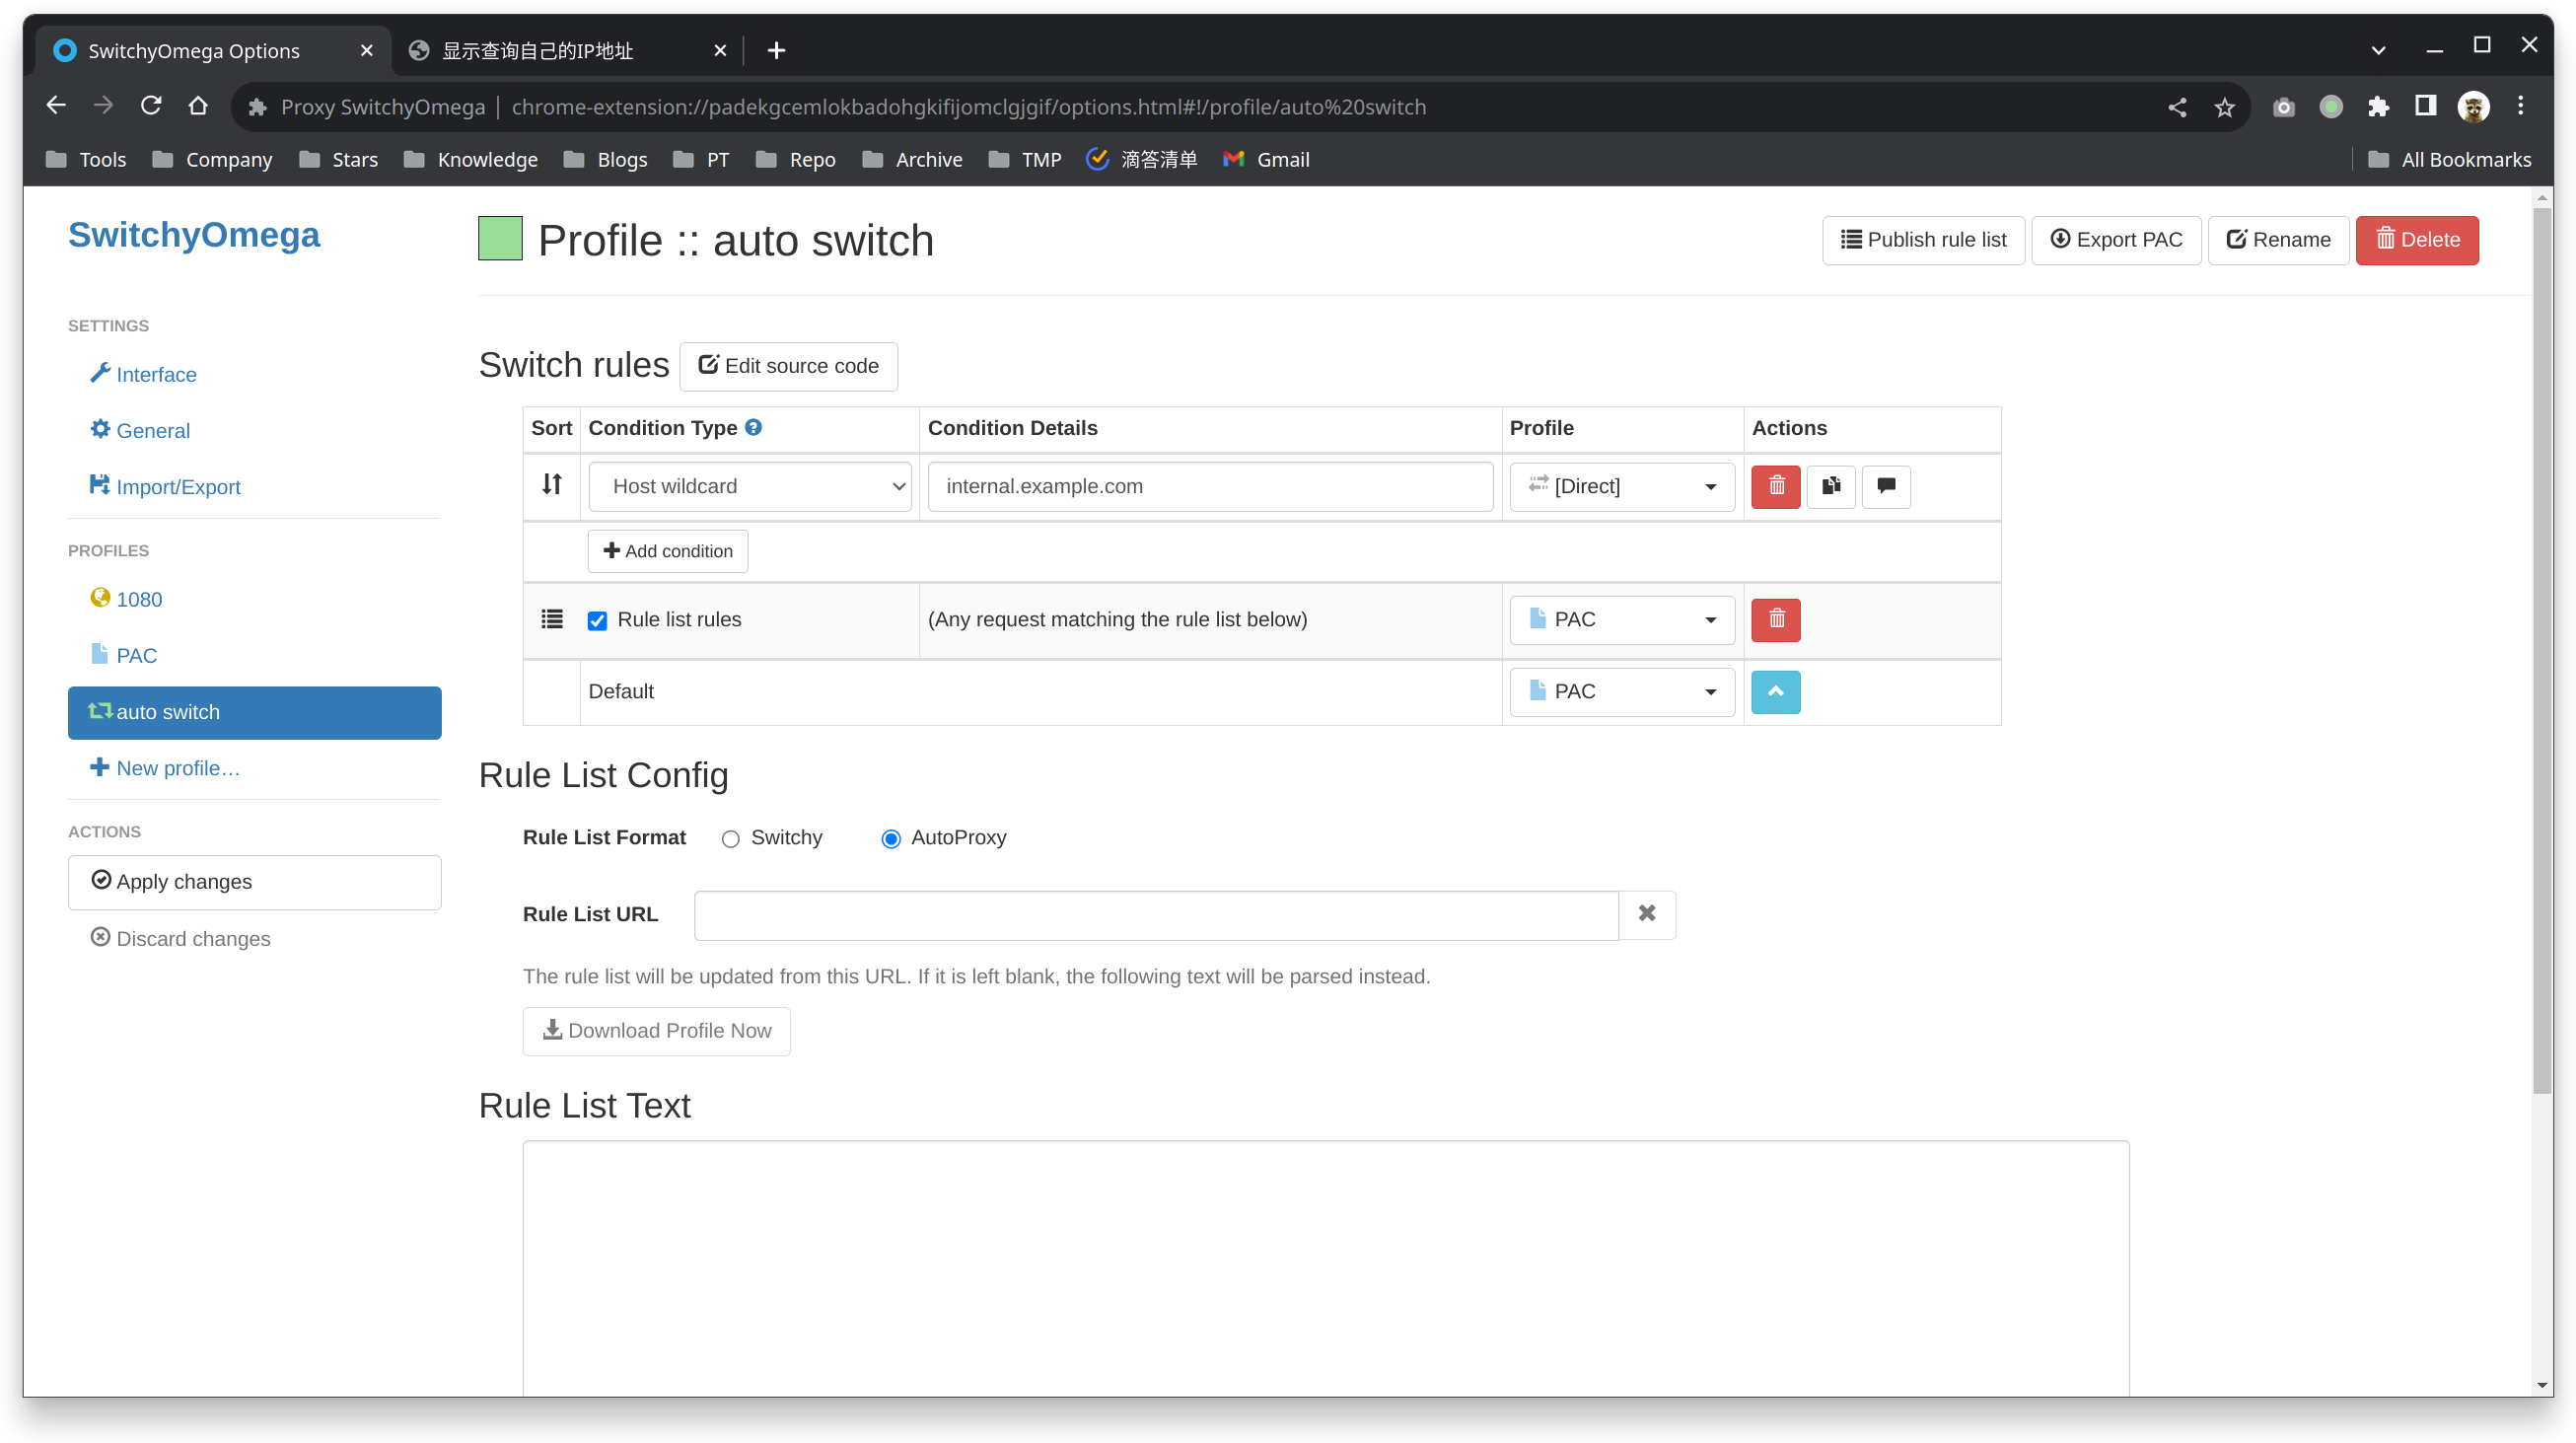Click the Condition Type help question icon
The image size is (2576, 1443).
(x=753, y=427)
